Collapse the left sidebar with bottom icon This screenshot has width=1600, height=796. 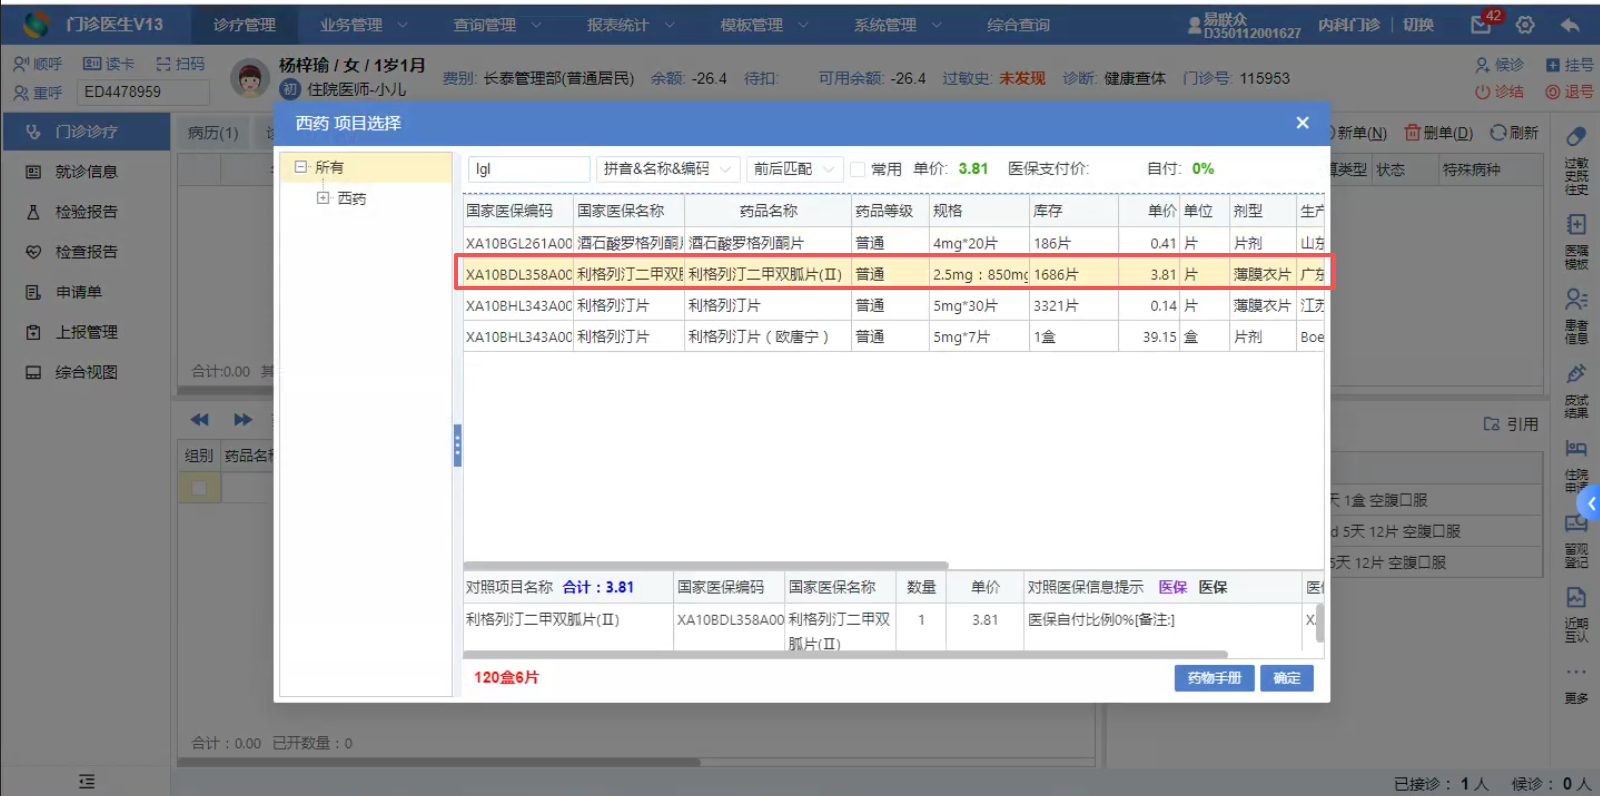(87, 781)
